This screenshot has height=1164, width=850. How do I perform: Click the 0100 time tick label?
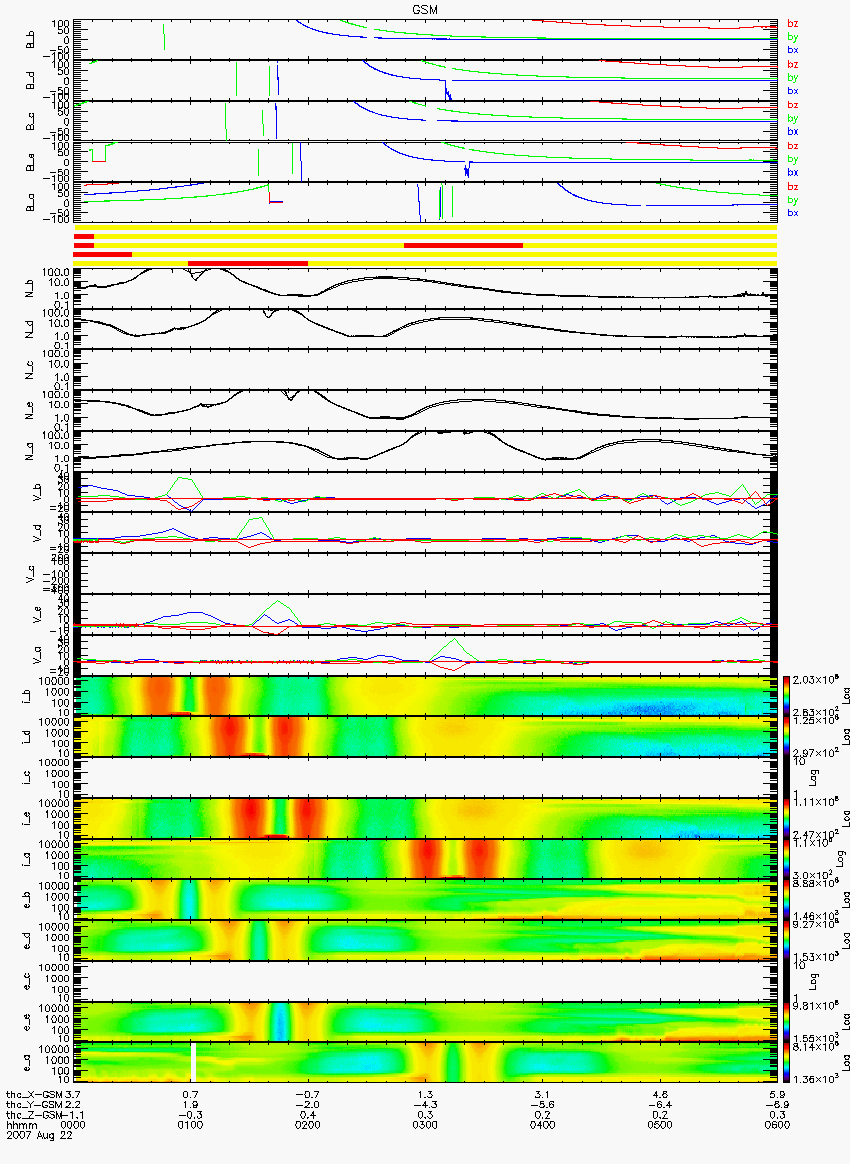(191, 1124)
